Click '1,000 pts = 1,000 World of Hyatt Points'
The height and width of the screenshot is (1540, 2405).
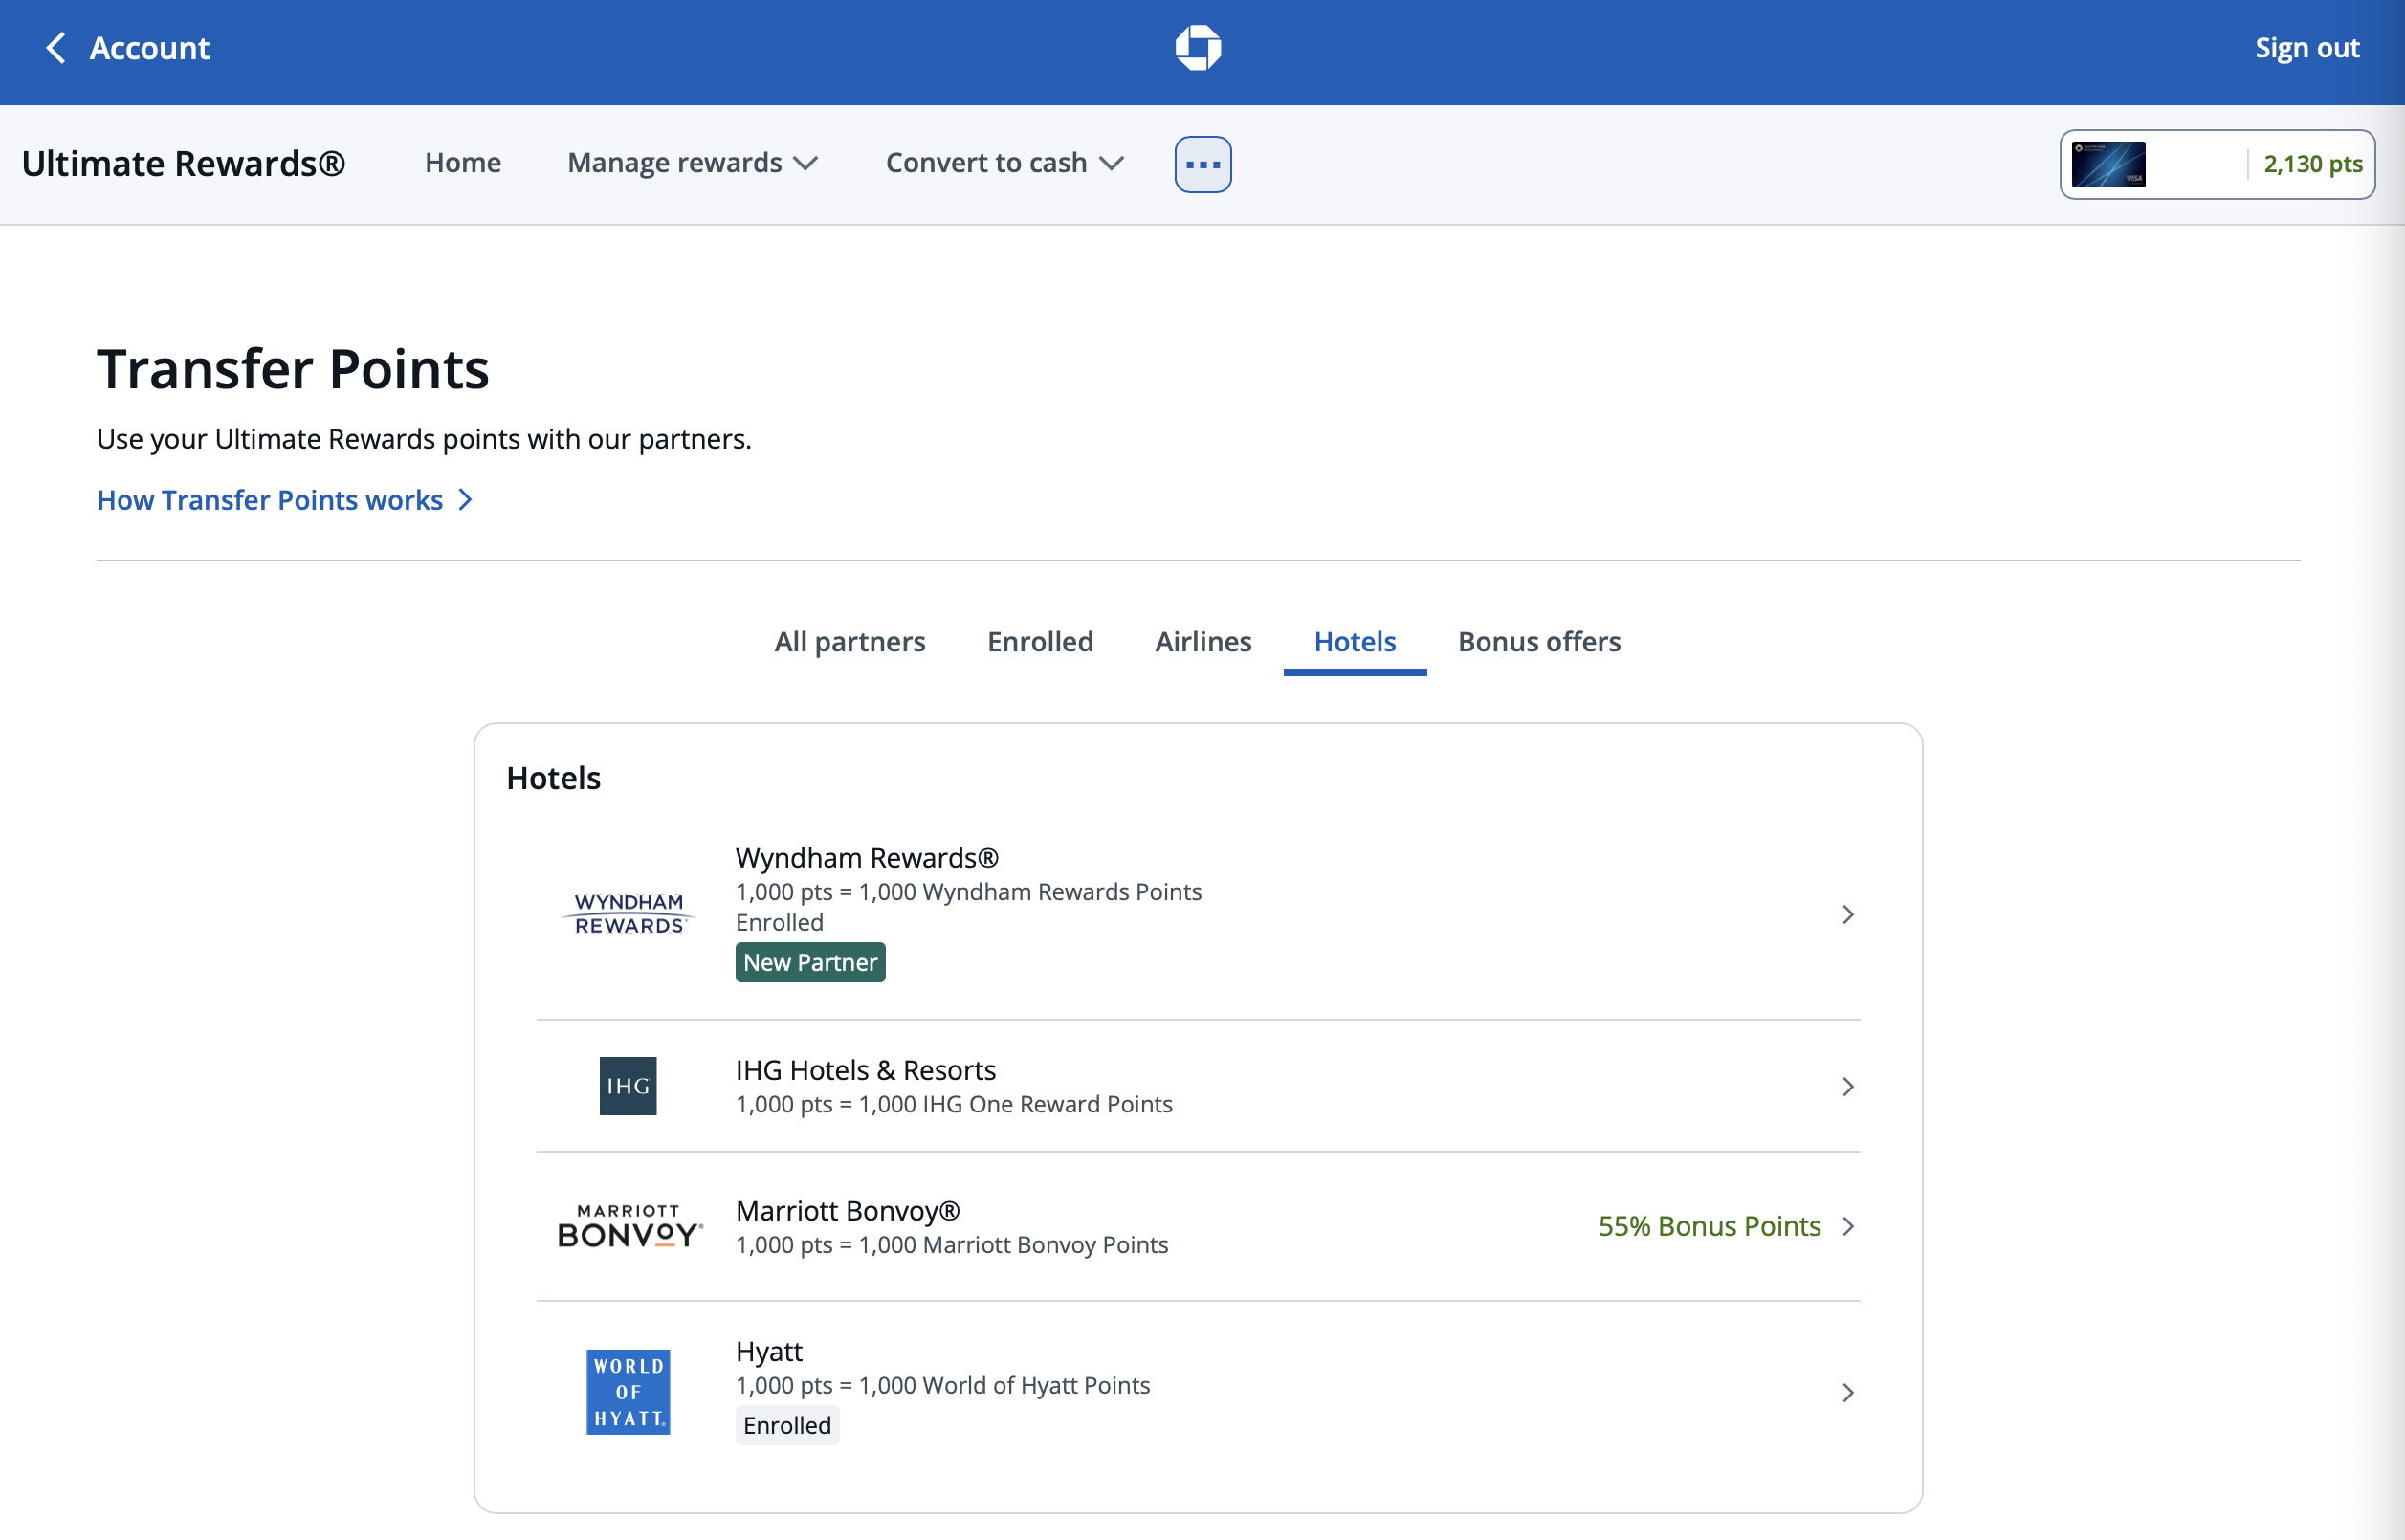(943, 1385)
